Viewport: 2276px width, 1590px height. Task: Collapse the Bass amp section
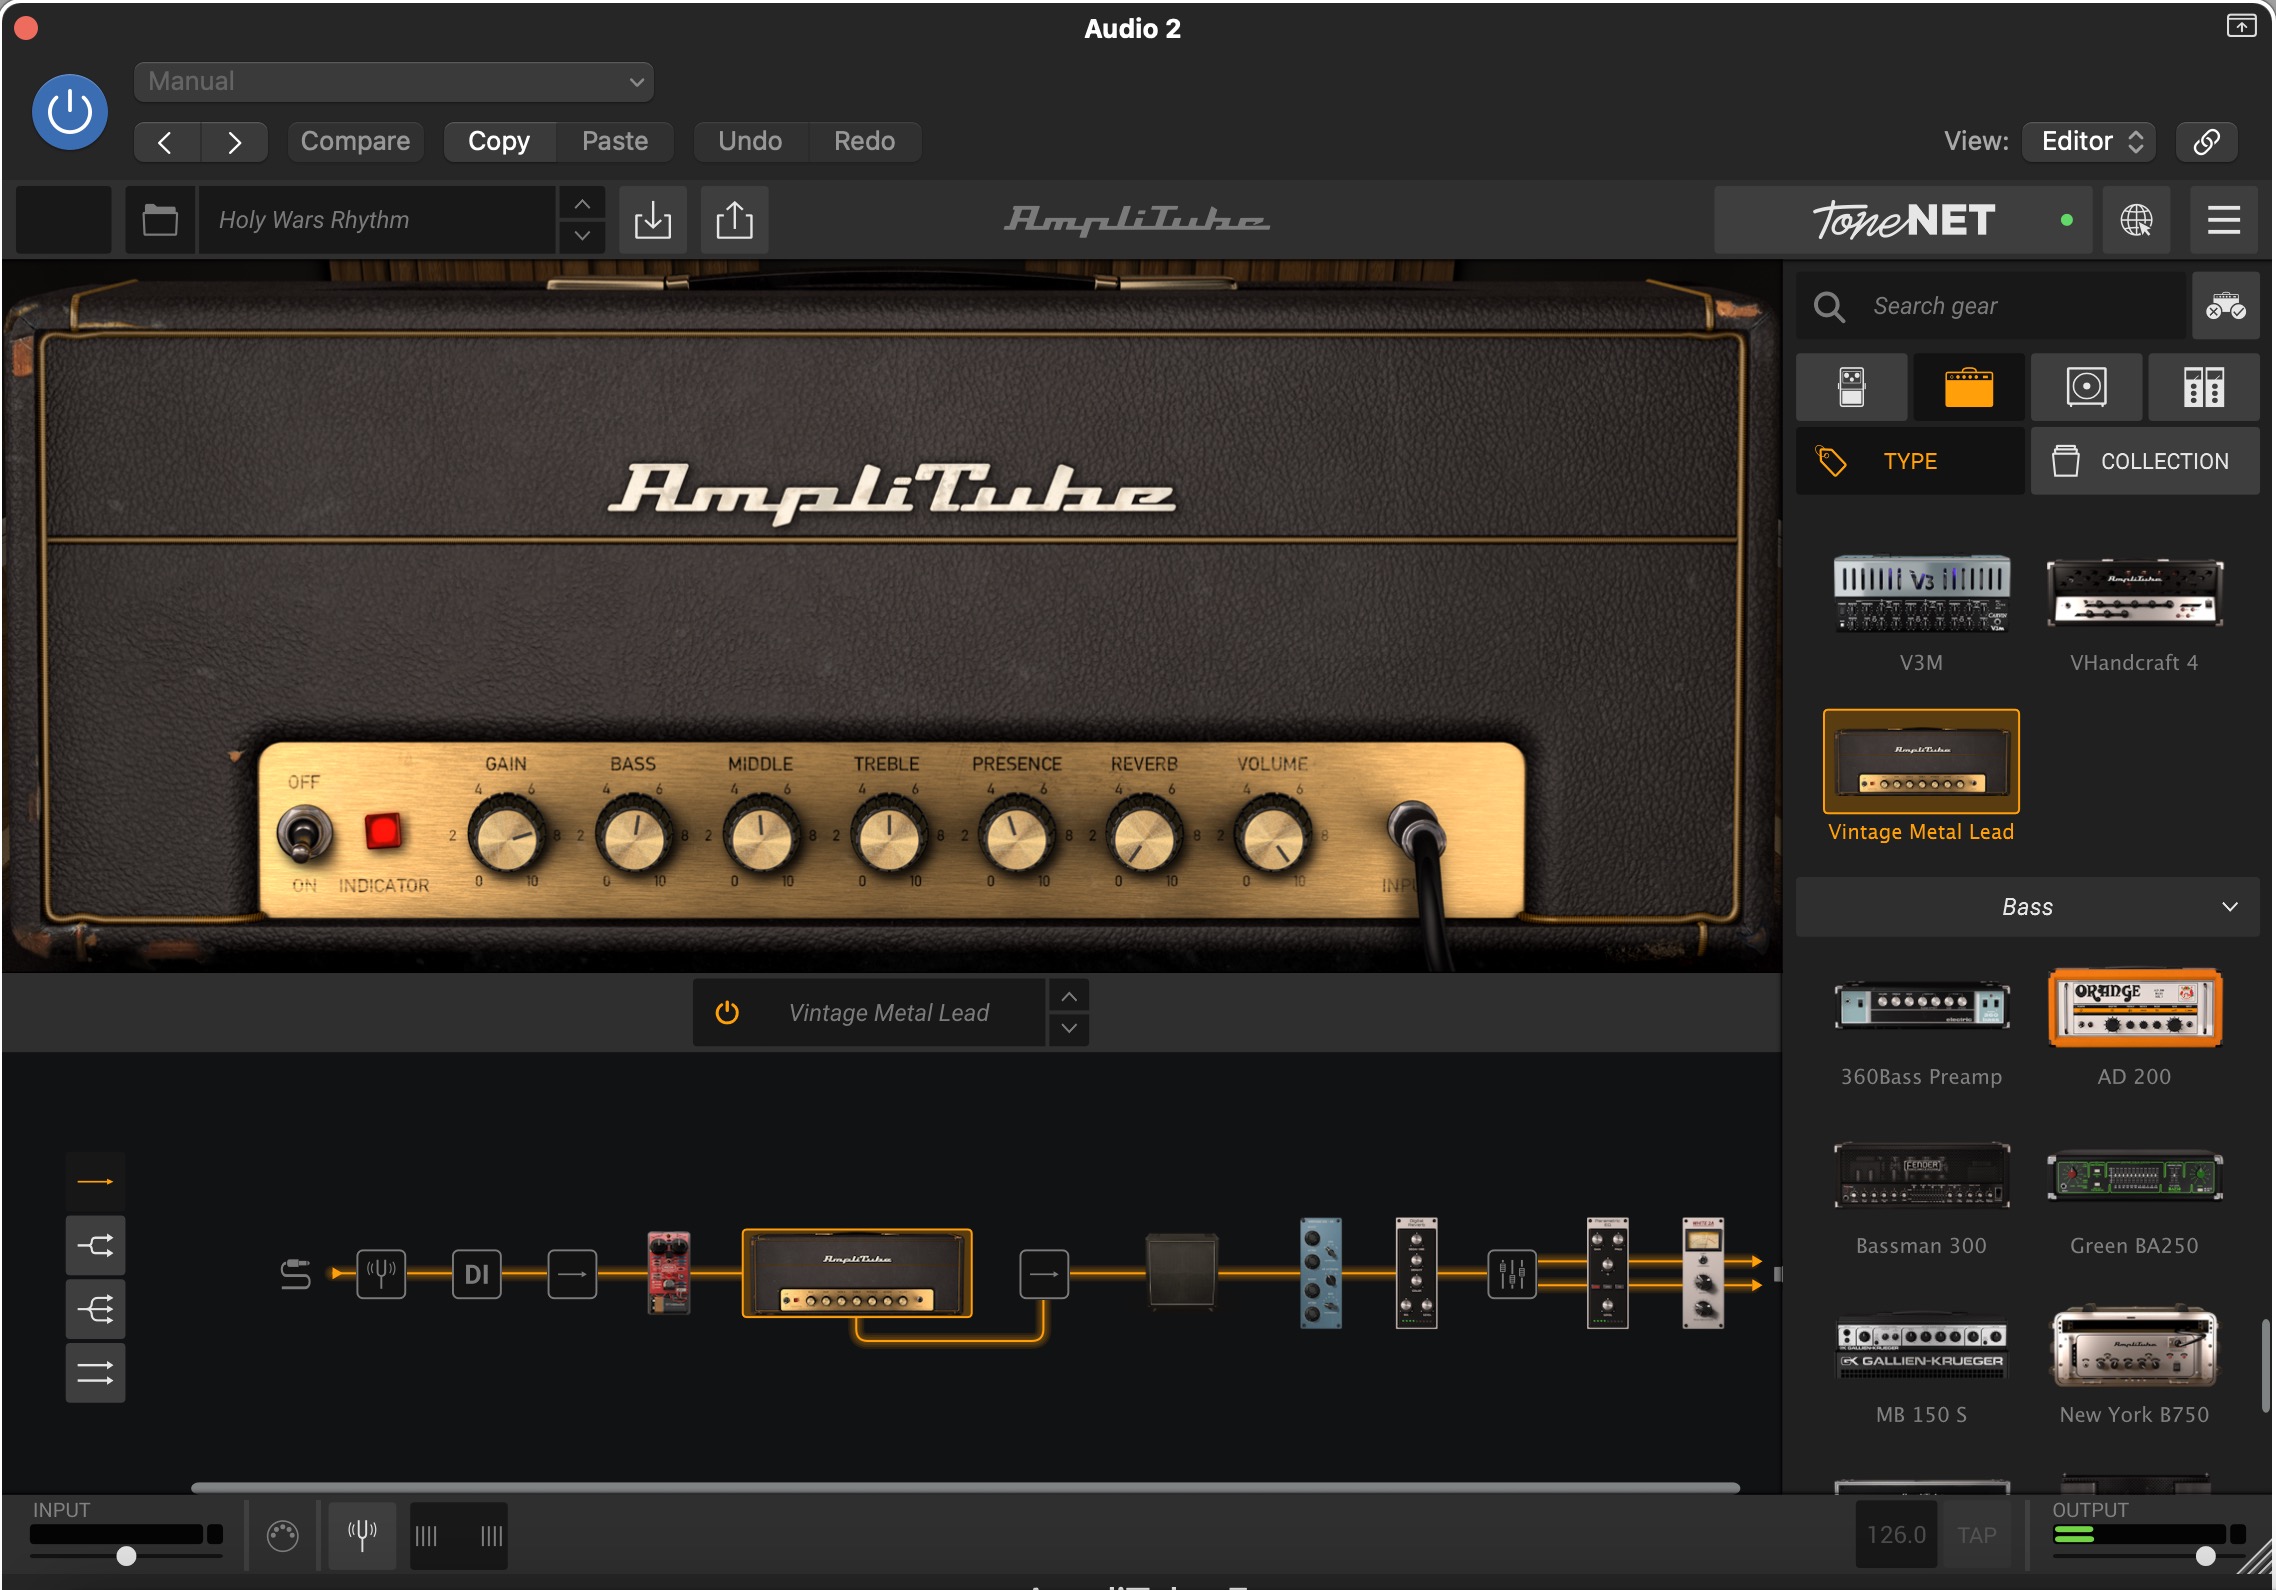2027,907
